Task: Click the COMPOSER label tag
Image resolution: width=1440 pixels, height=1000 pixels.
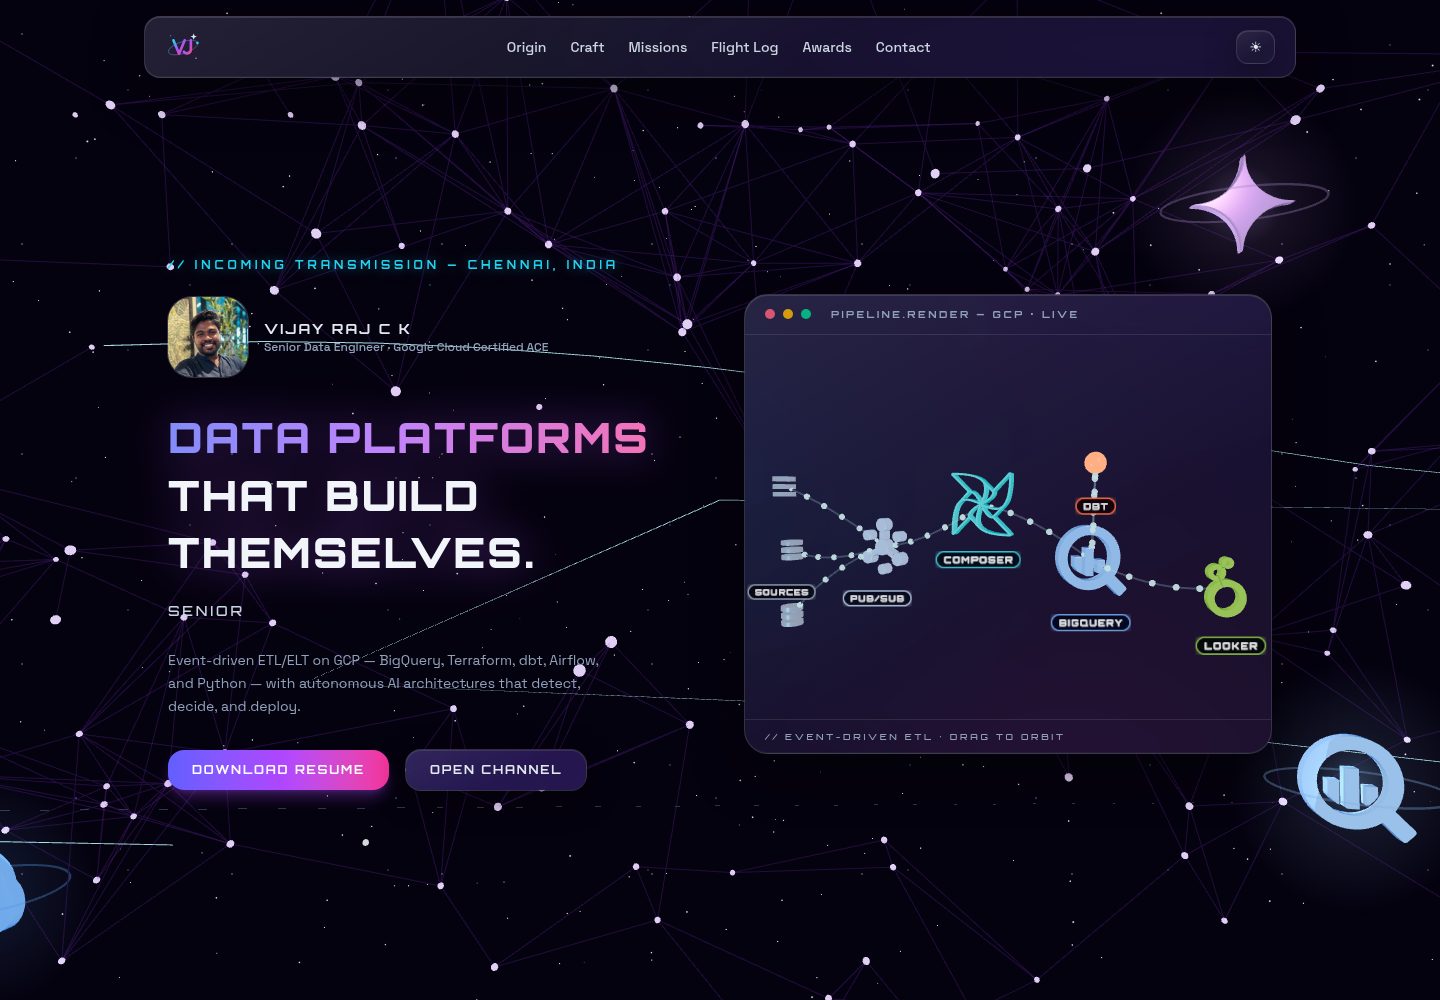Action: [x=978, y=560]
